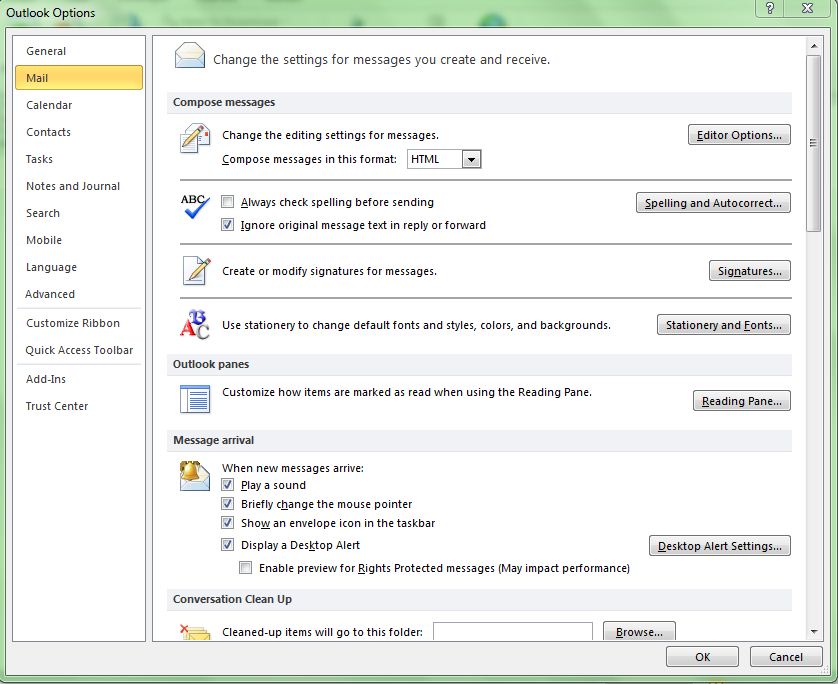Open Stationery and Fonts dialog

point(724,324)
